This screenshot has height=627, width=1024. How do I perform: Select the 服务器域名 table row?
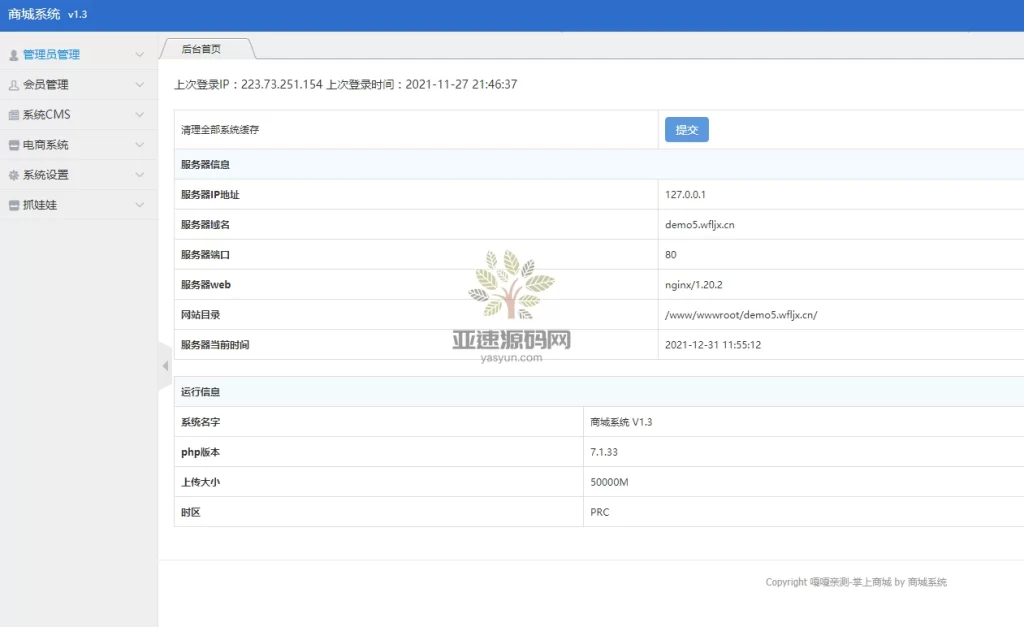[400, 224]
